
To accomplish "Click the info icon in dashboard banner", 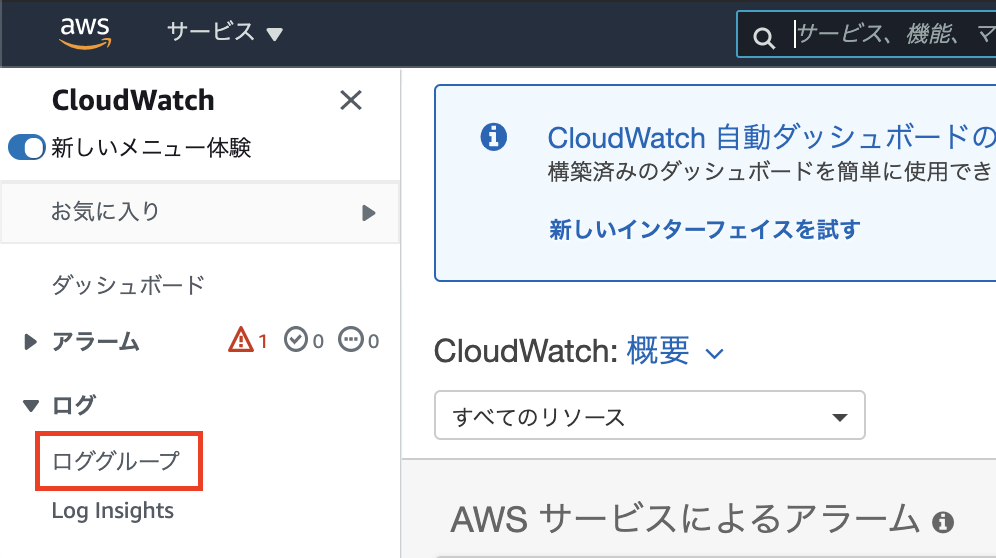I will (494, 137).
